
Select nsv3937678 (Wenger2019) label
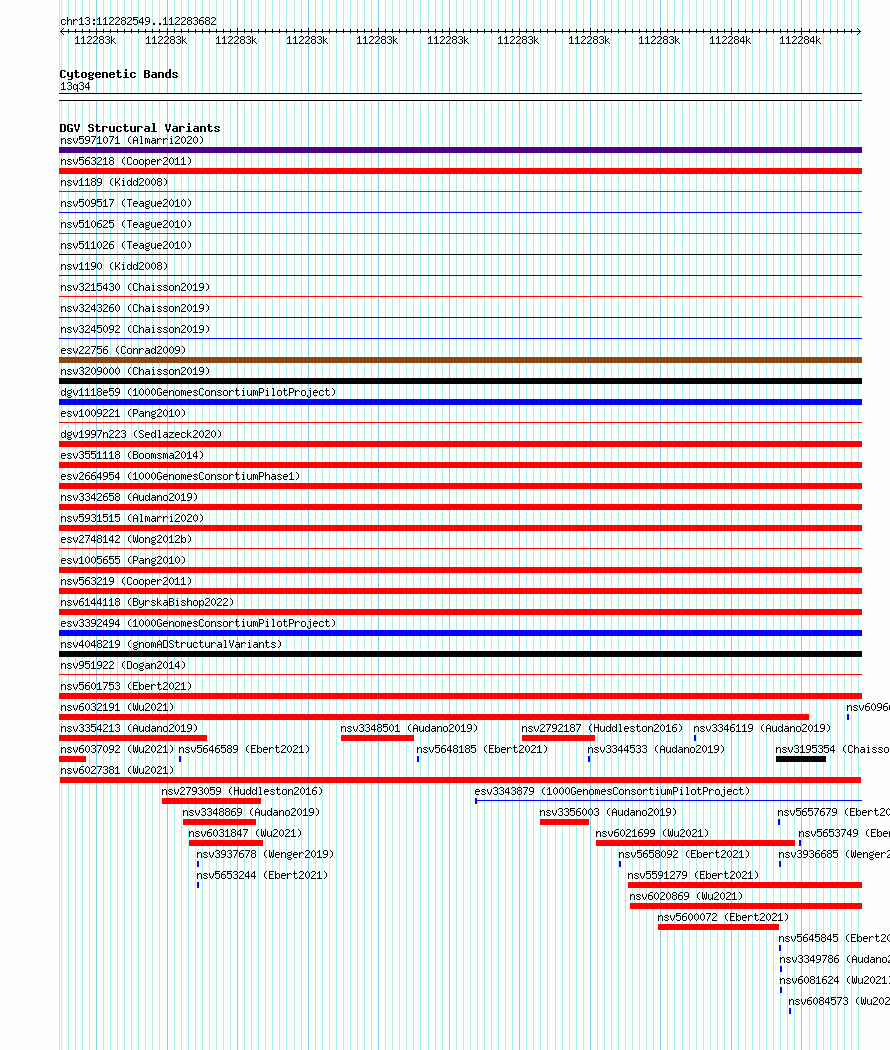pyautogui.click(x=265, y=854)
